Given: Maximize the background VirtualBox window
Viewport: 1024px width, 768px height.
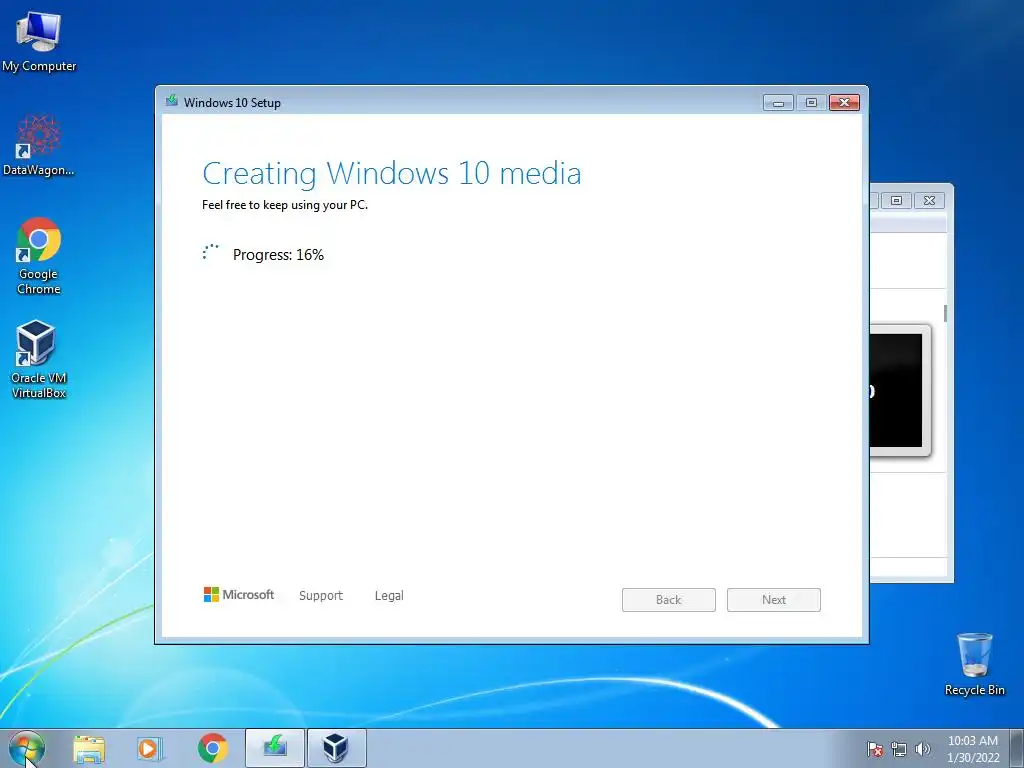Looking at the screenshot, I should 897,200.
